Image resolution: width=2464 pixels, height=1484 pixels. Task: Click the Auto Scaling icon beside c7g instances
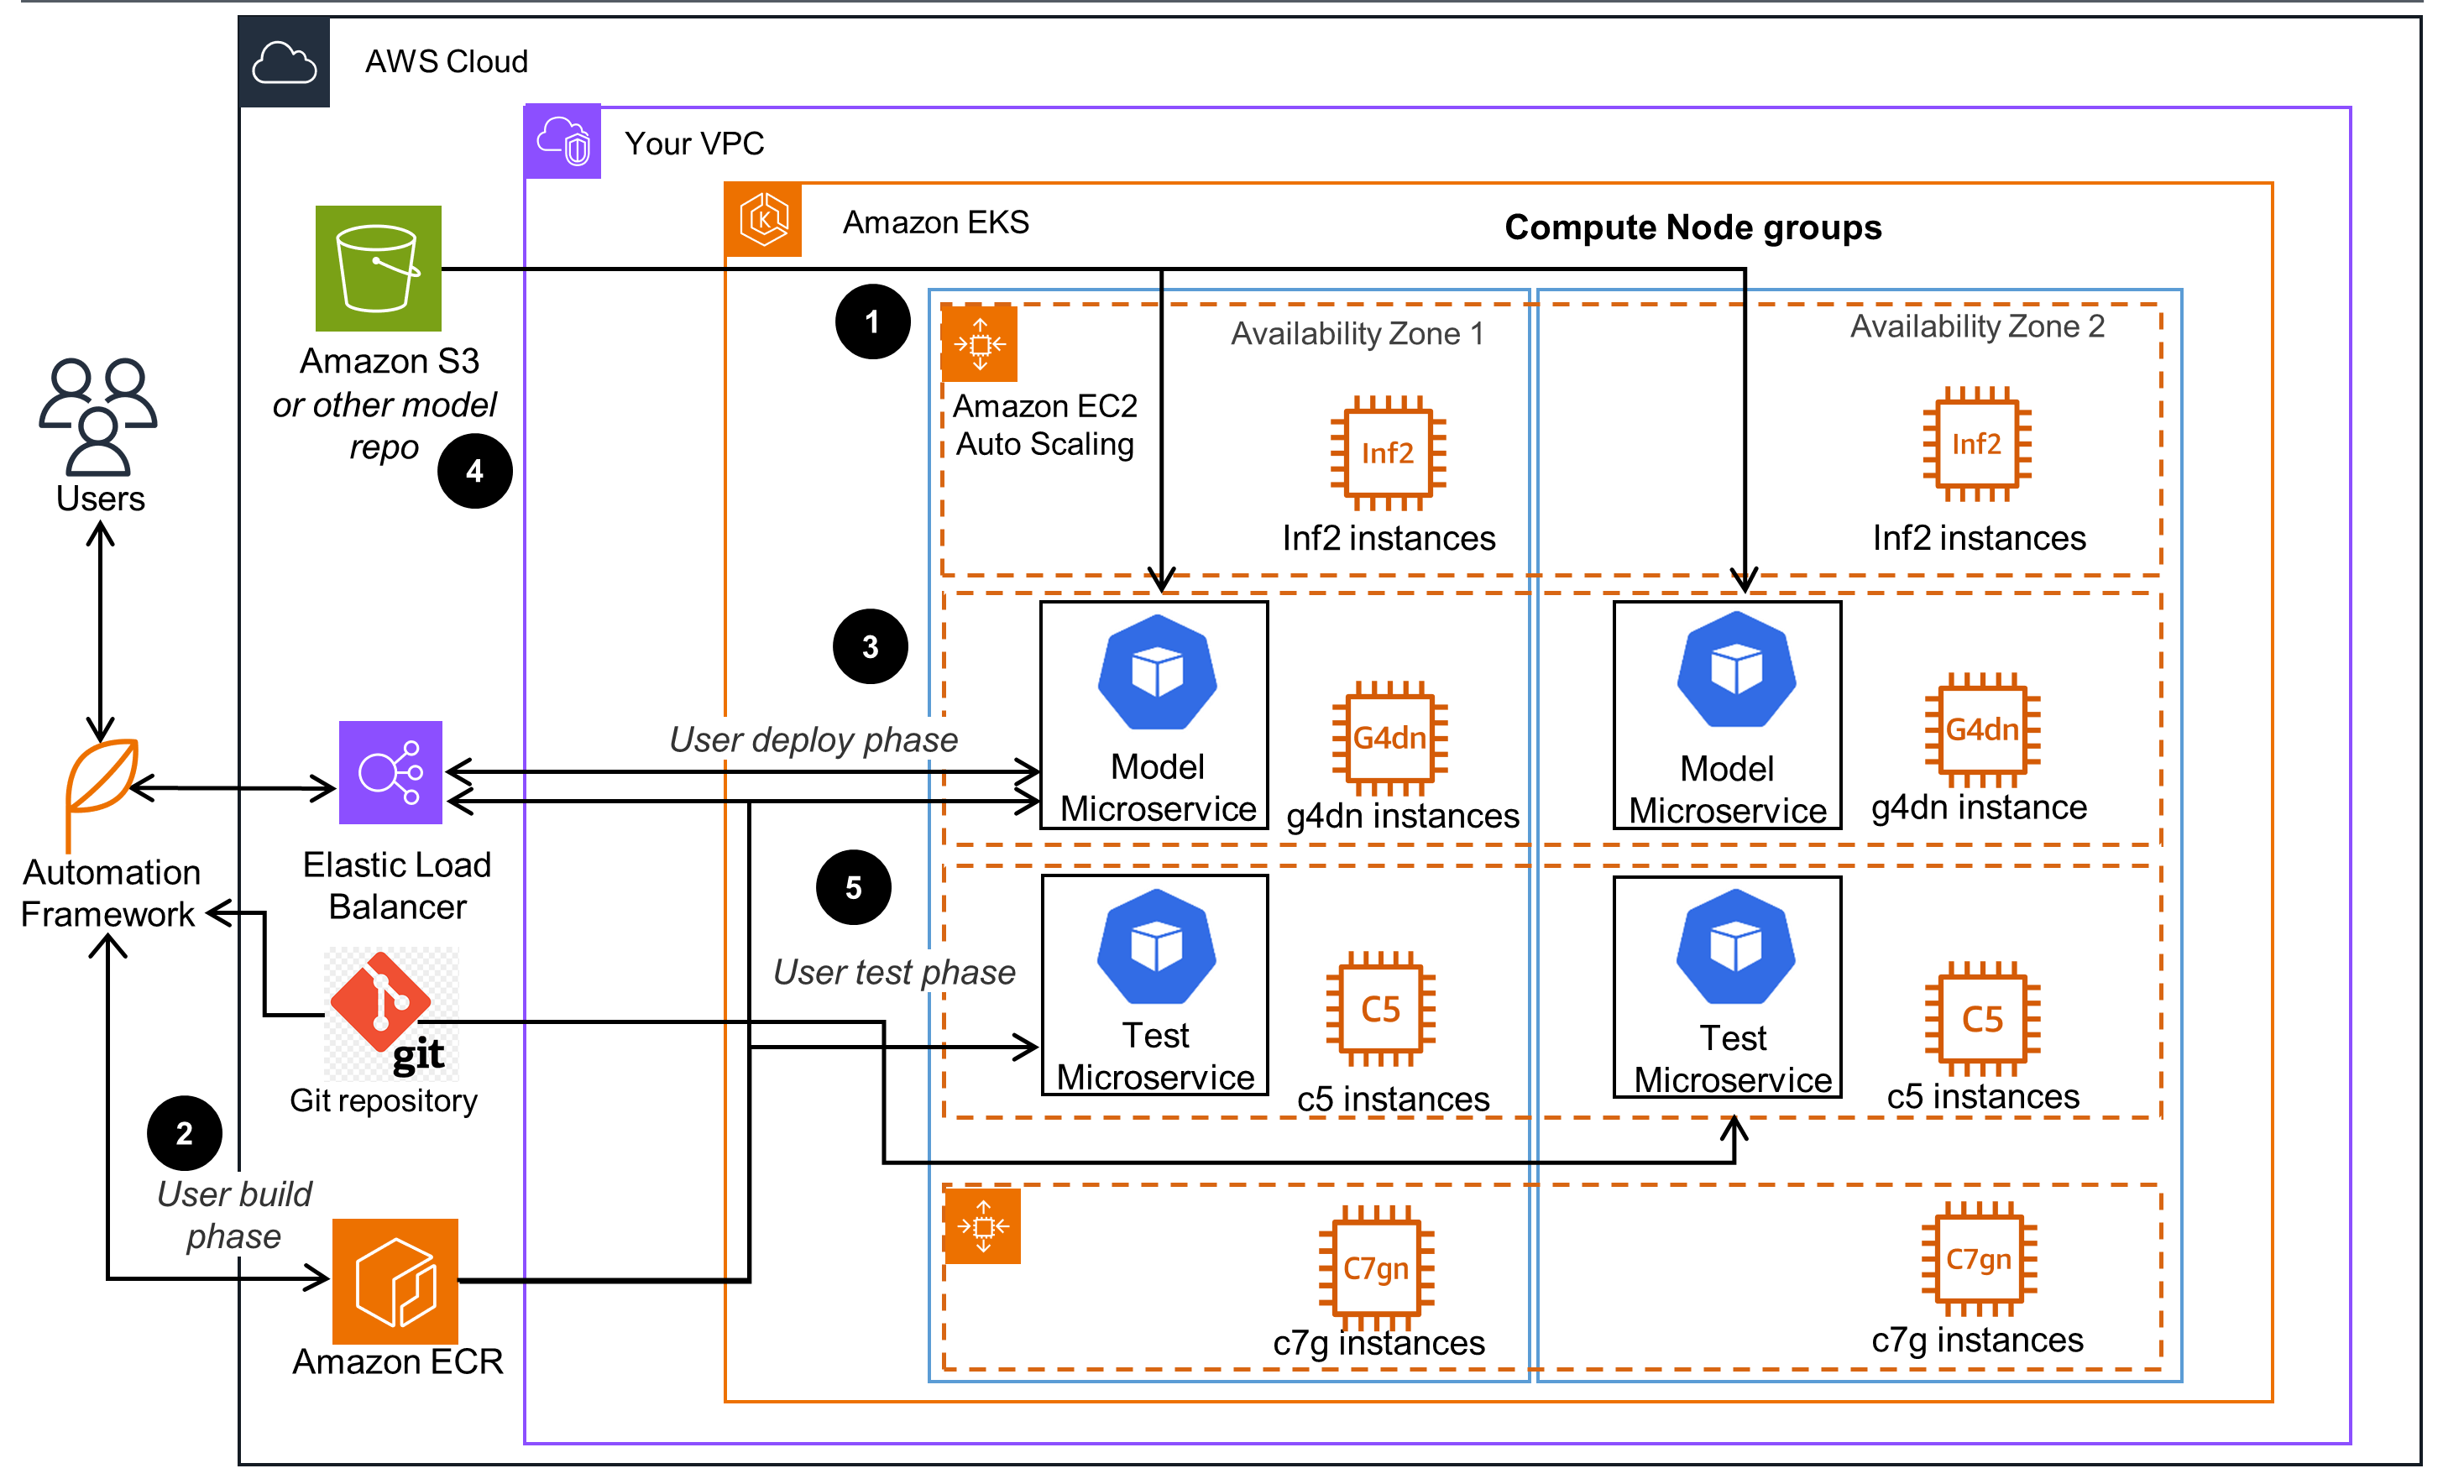[x=984, y=1226]
